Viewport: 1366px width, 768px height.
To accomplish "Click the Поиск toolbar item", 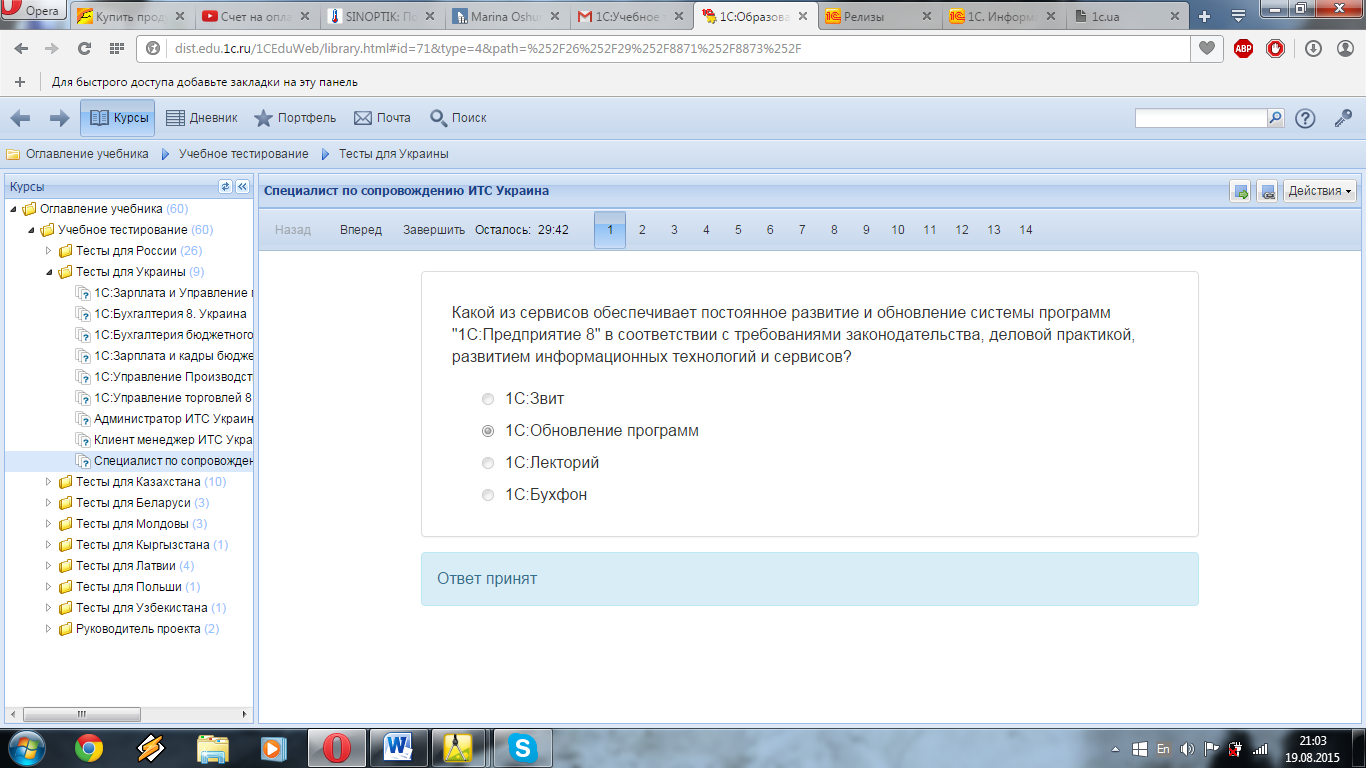I will [458, 118].
